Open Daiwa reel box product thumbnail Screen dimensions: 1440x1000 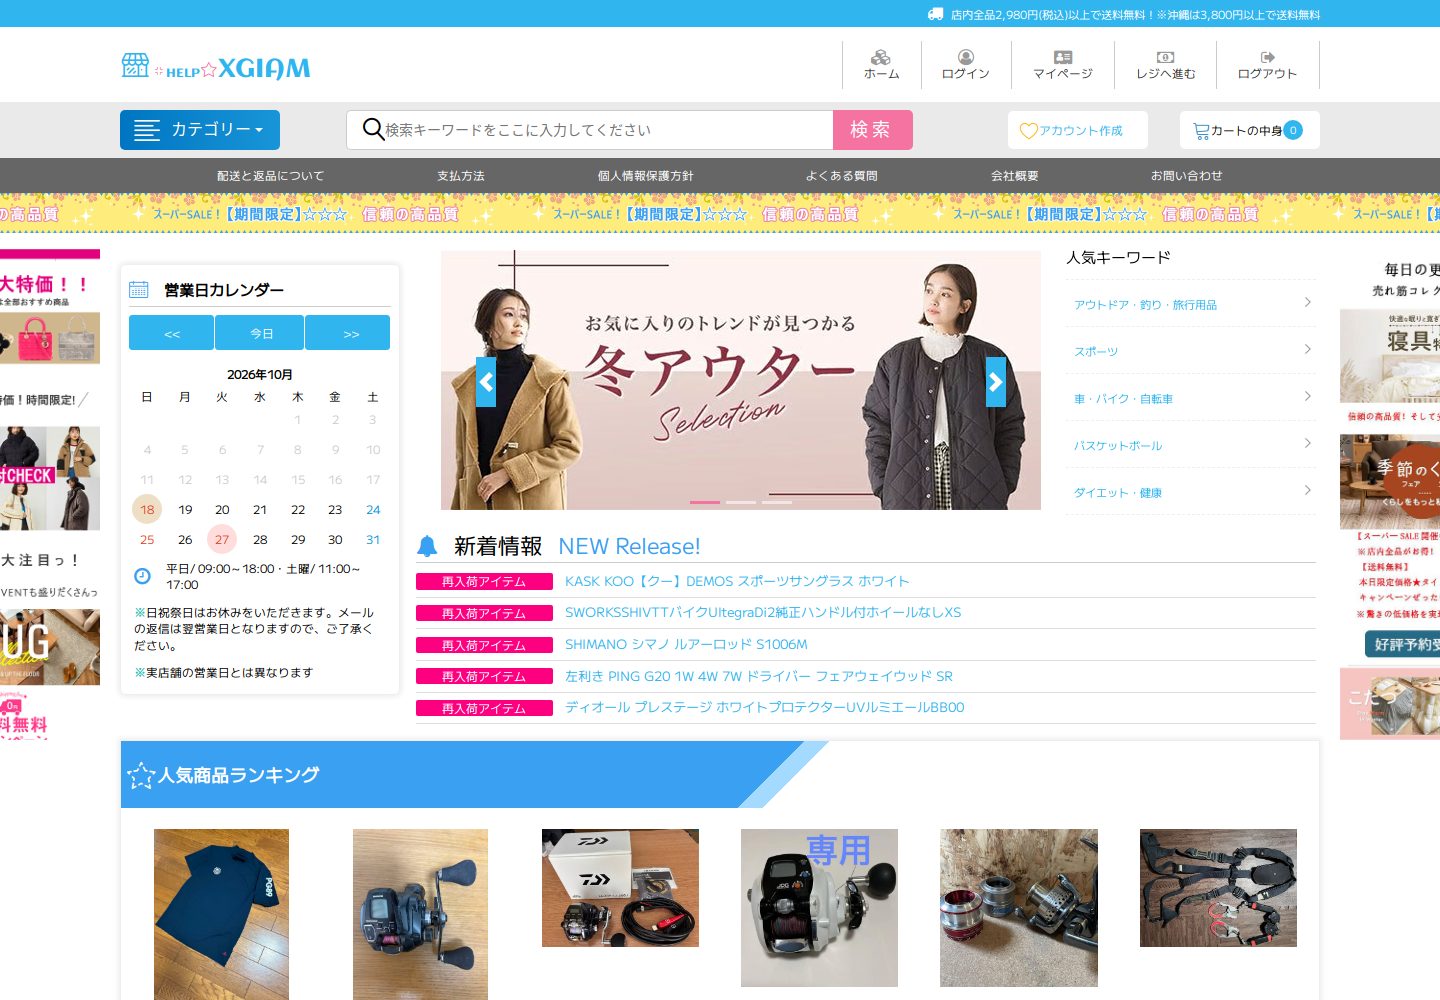click(620, 888)
